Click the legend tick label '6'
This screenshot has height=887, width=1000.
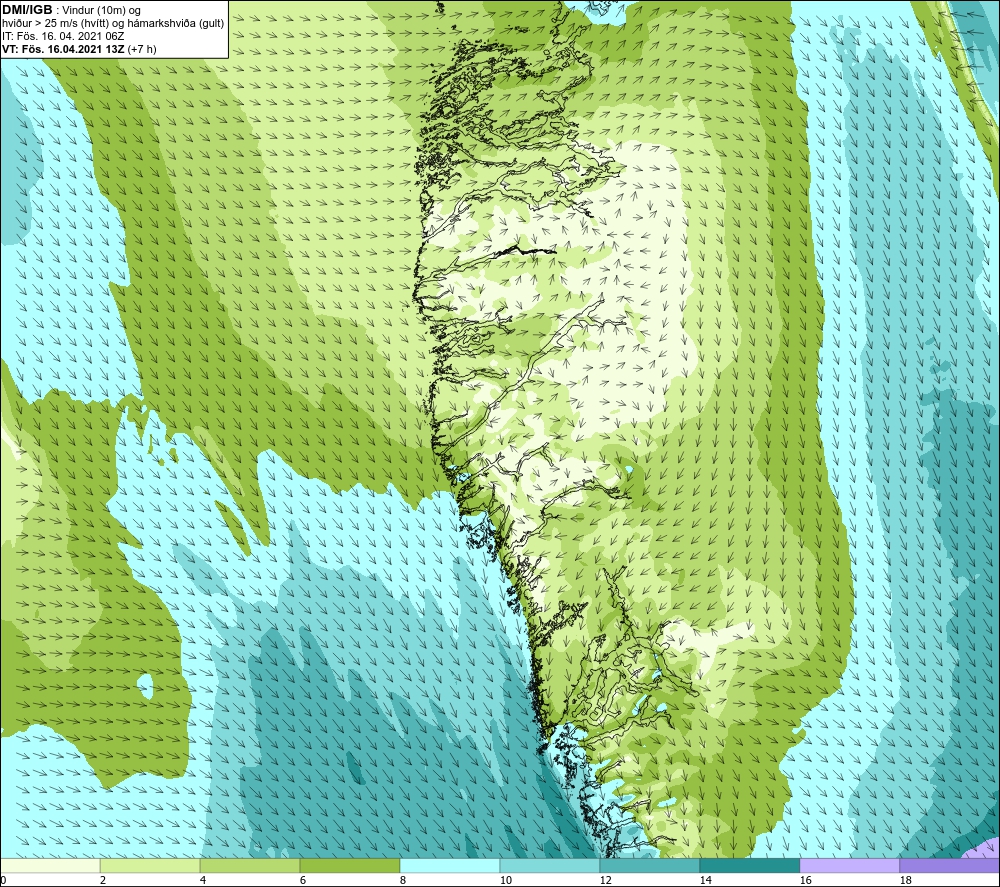point(303,880)
